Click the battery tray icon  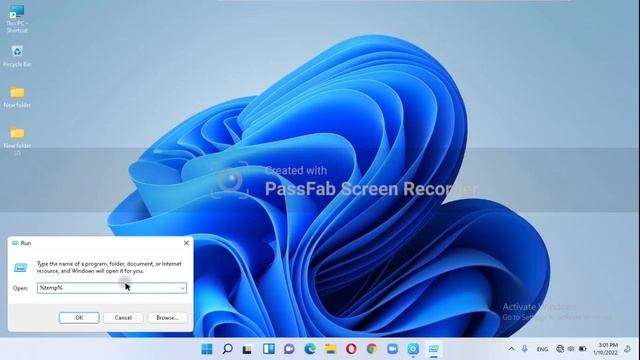point(583,349)
